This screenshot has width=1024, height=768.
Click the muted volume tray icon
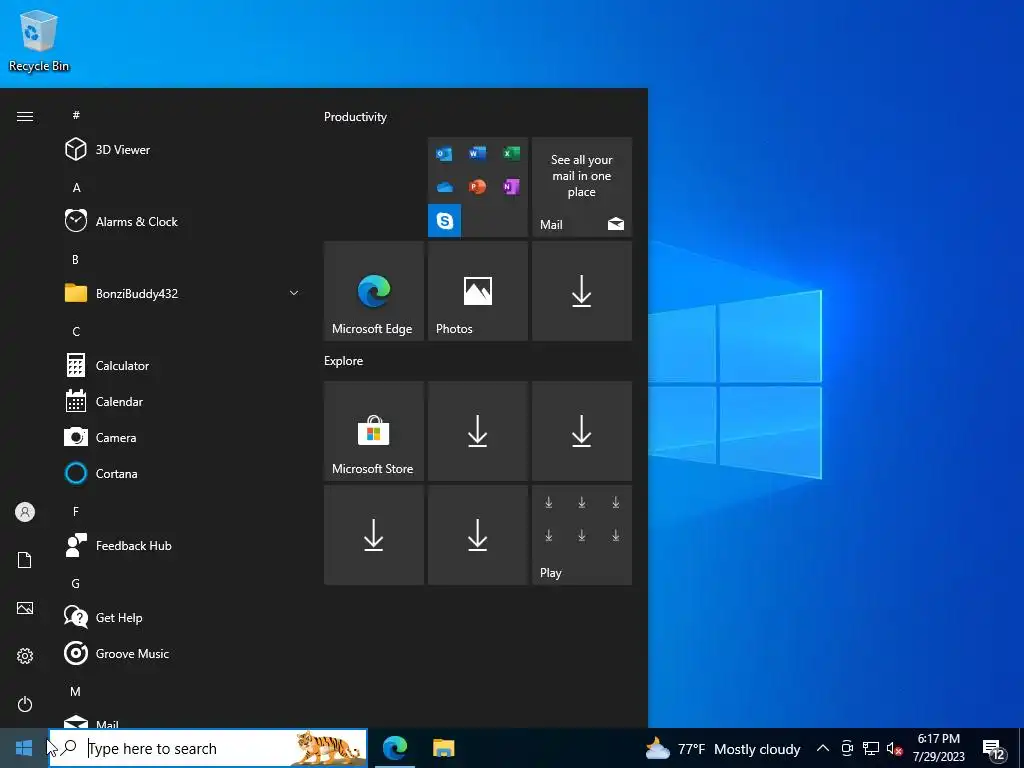pos(894,748)
